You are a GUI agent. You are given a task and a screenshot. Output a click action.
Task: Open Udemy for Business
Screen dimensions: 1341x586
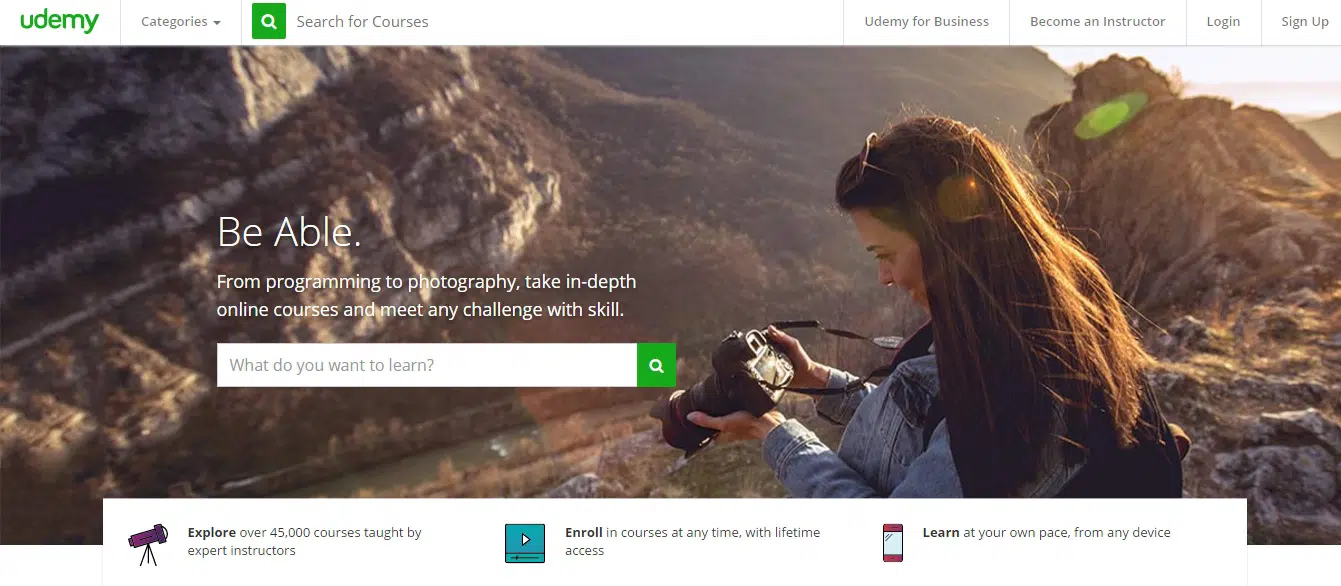click(x=926, y=22)
